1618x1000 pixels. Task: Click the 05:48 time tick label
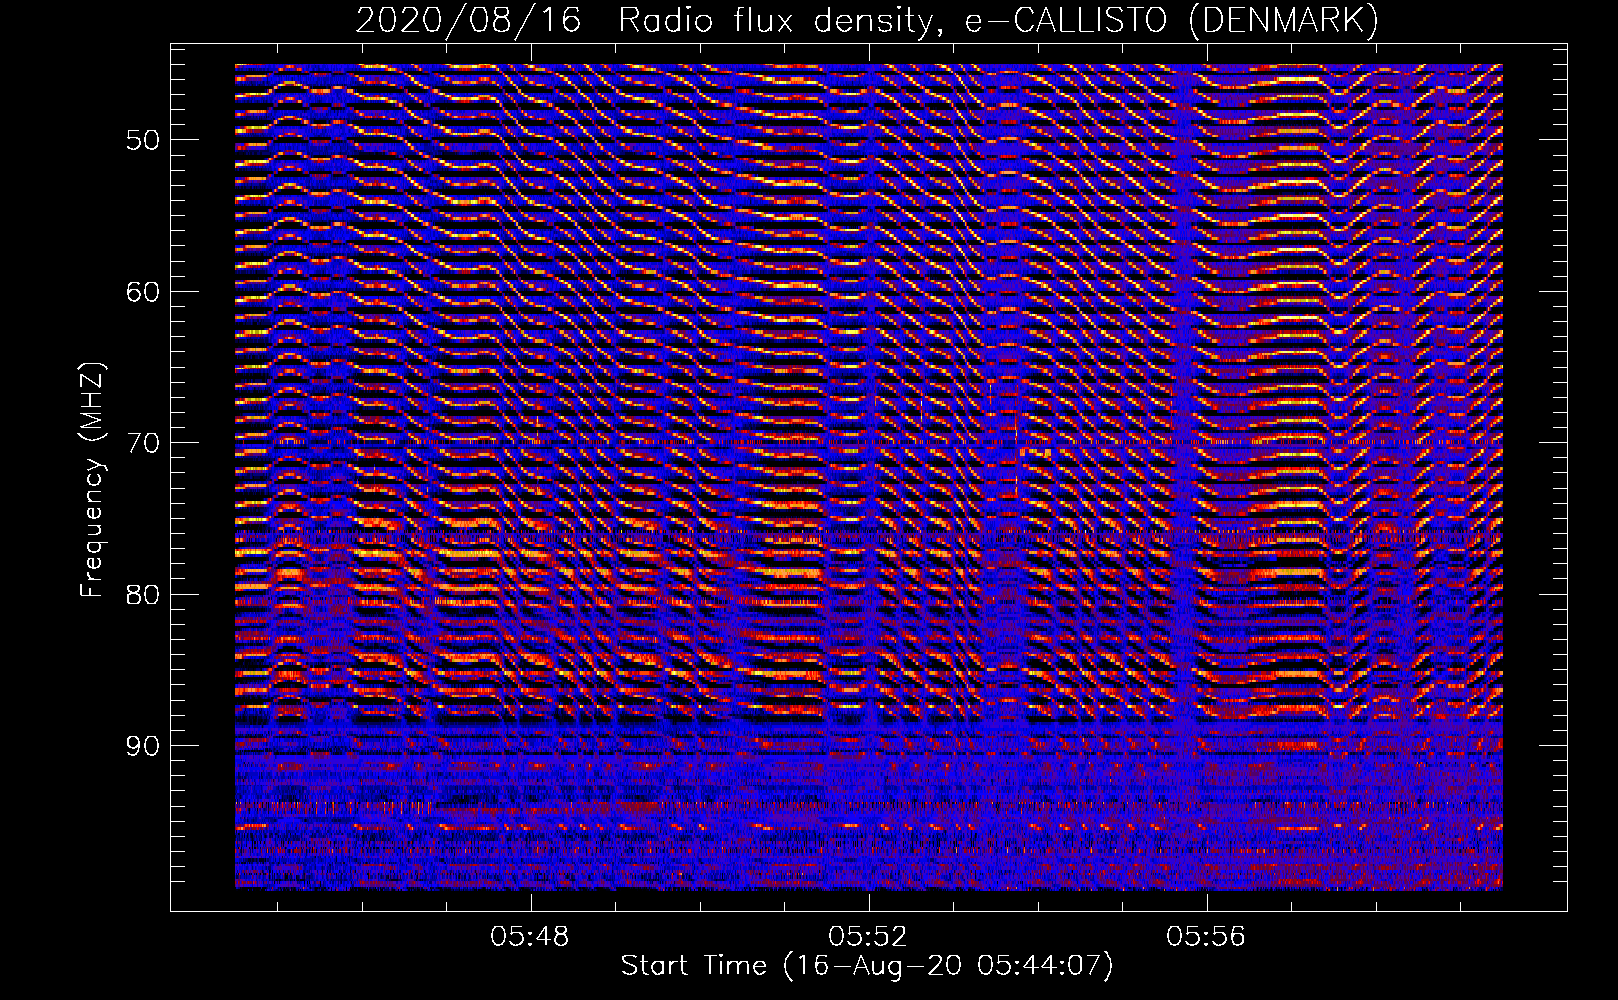tap(529, 936)
